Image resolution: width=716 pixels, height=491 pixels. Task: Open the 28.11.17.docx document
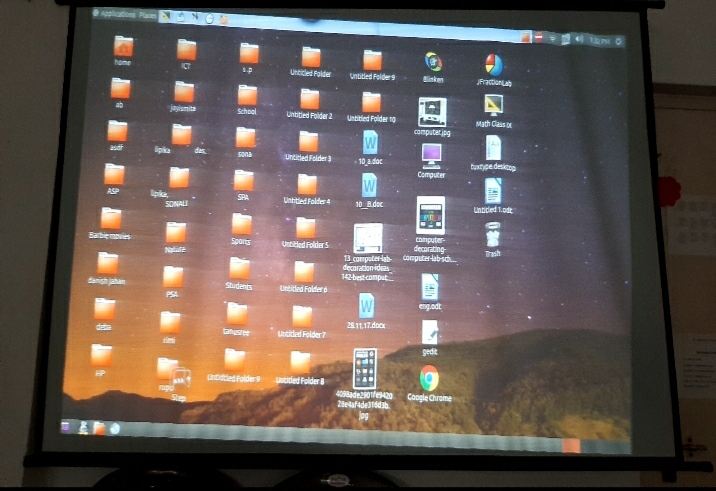point(367,306)
